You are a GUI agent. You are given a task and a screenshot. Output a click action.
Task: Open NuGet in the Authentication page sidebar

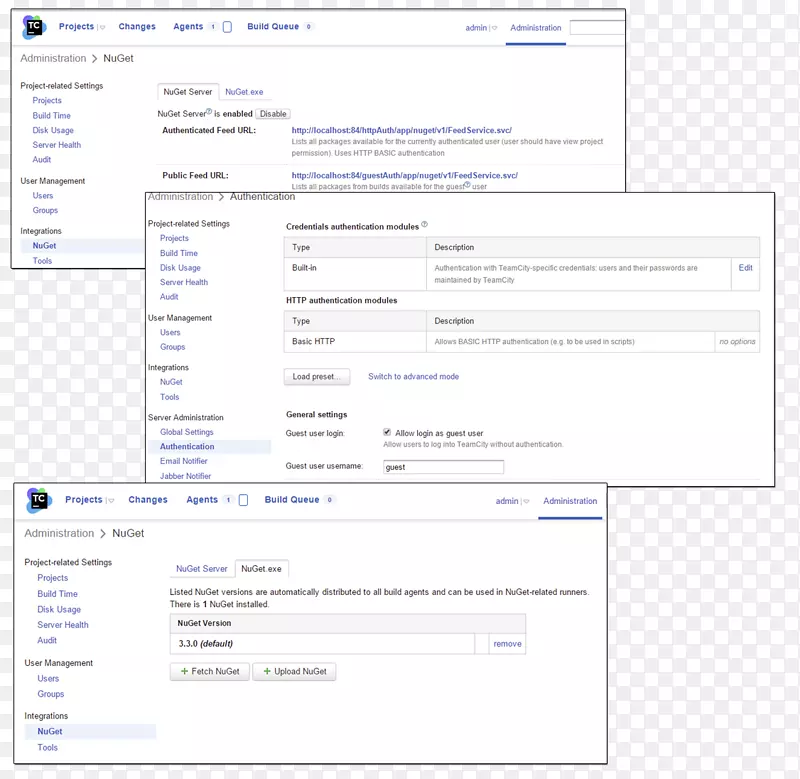(x=171, y=382)
